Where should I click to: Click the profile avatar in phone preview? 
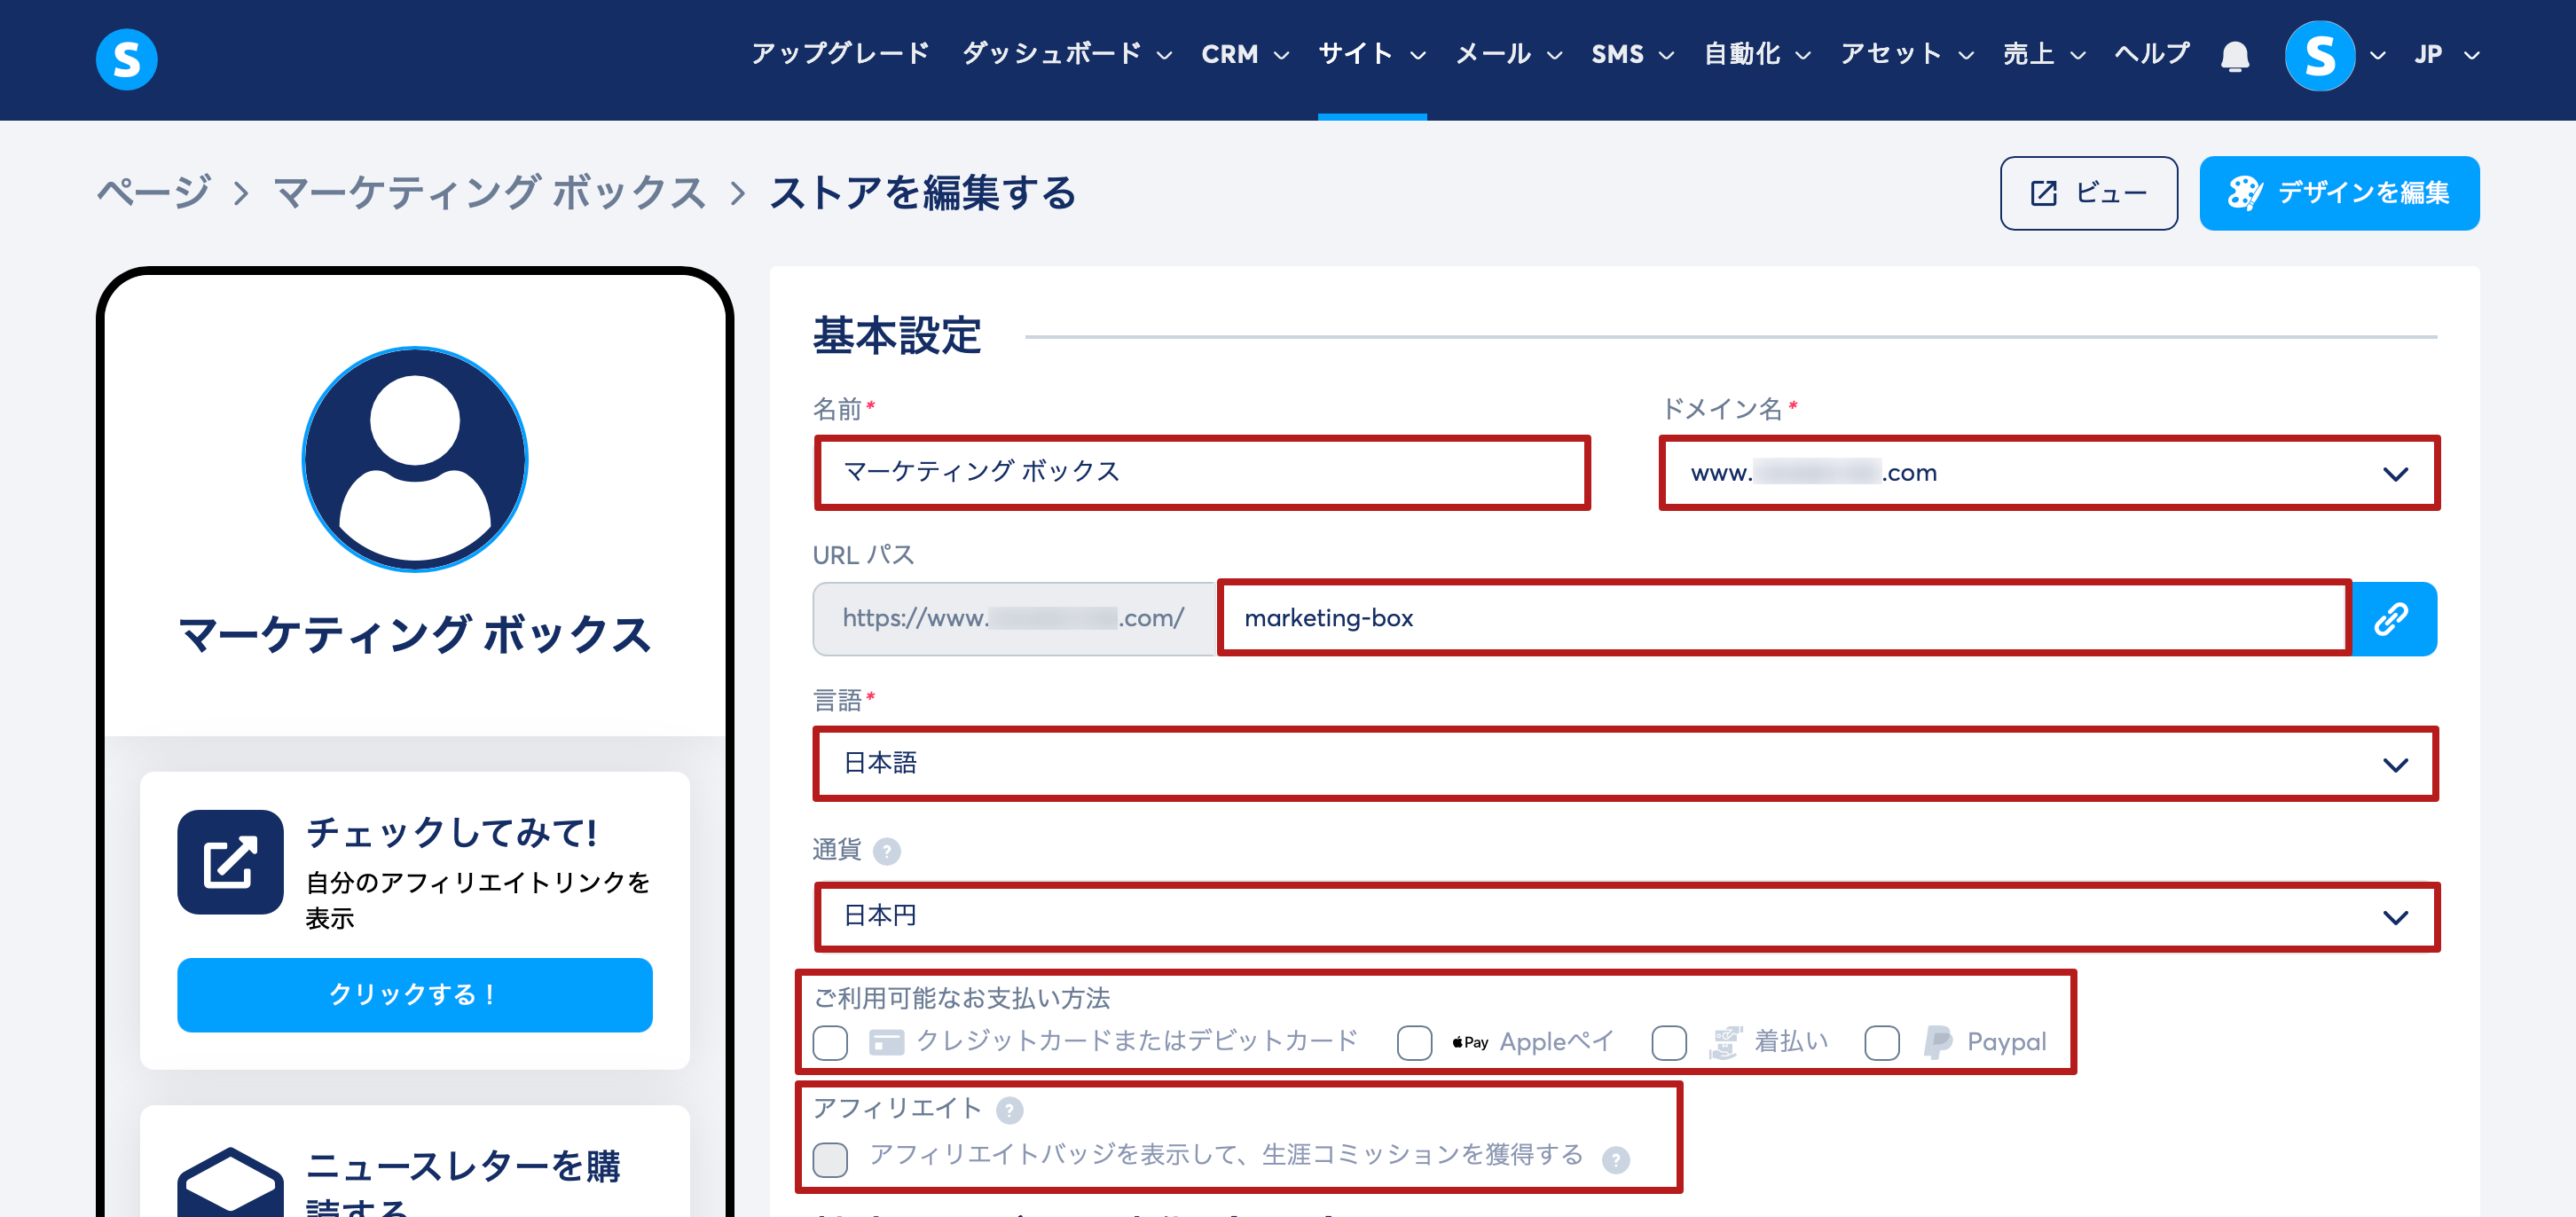click(414, 460)
